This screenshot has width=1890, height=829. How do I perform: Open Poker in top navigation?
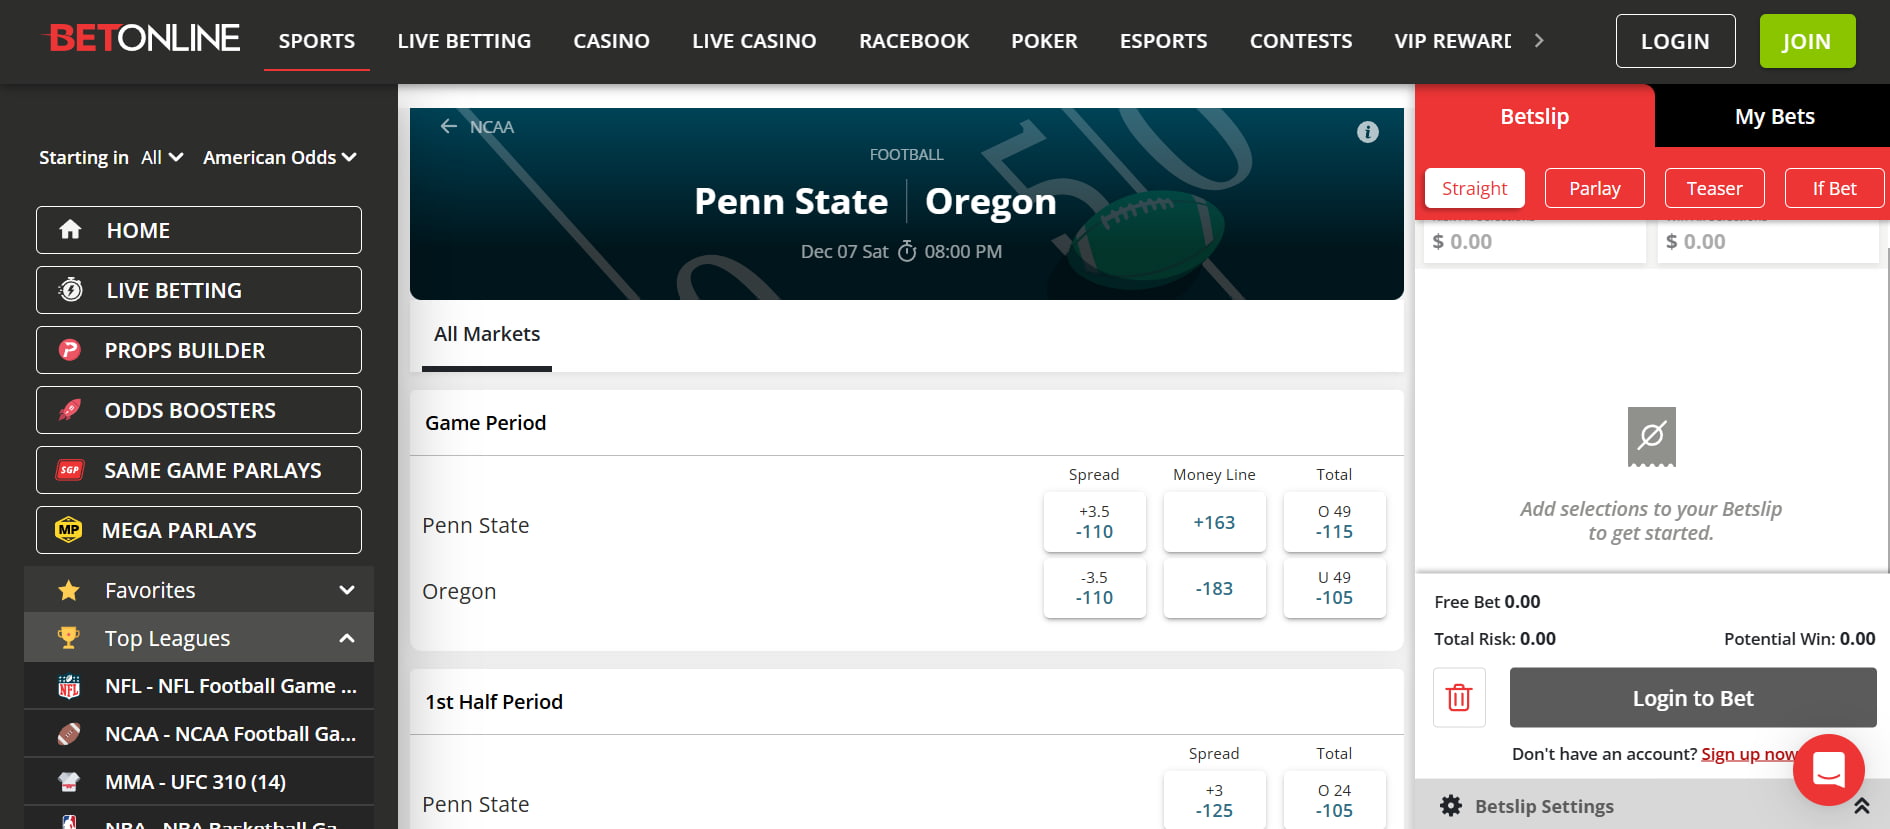(1044, 41)
